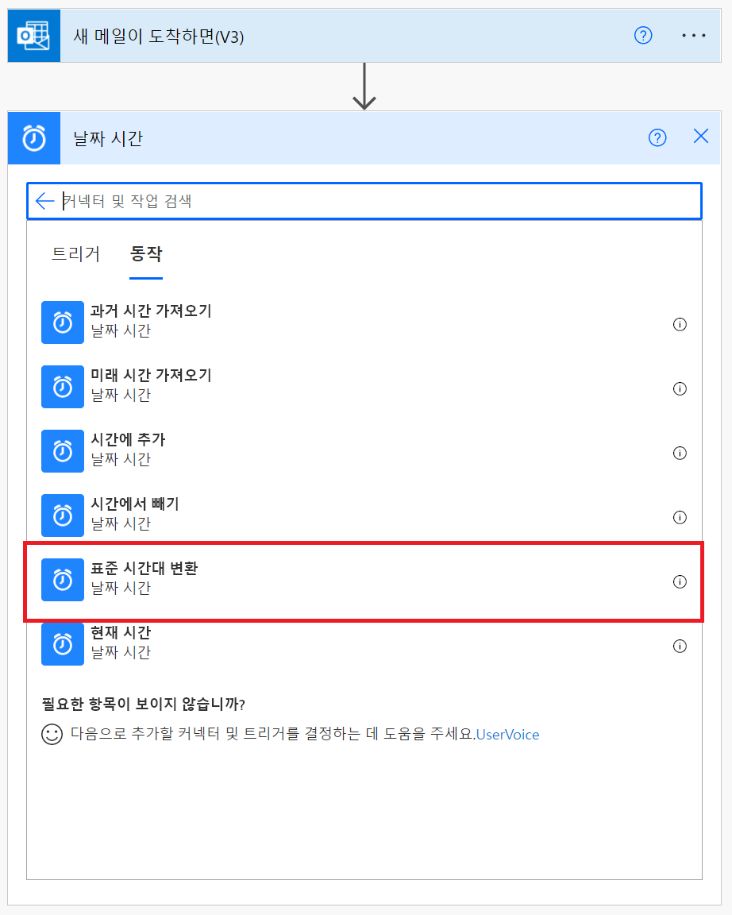Choose the 시간에 추가 action

(364, 449)
